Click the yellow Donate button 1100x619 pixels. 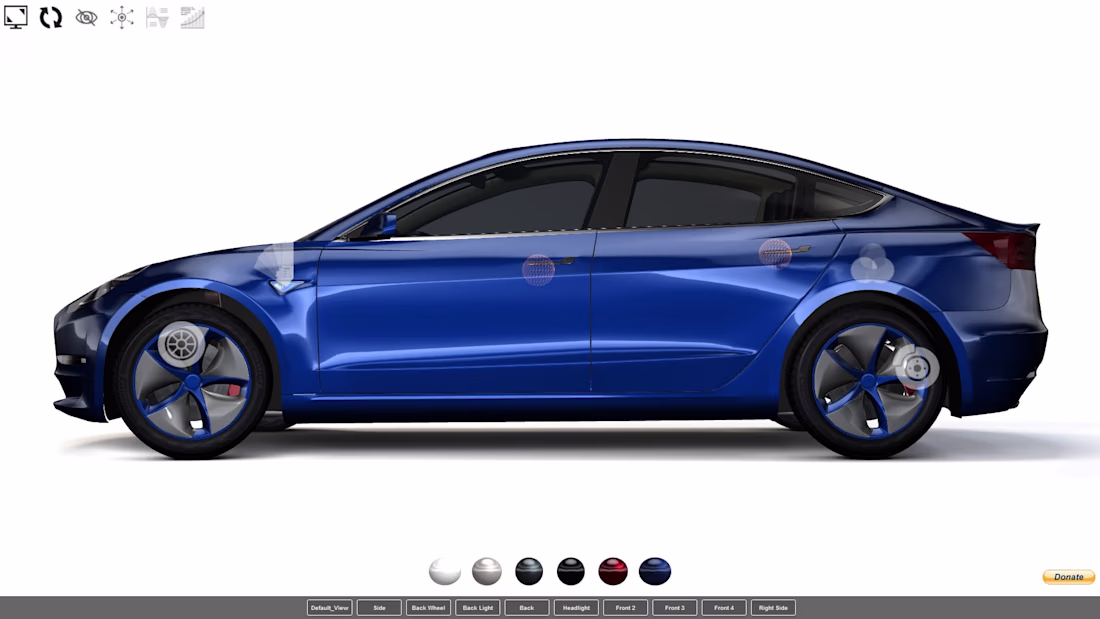click(x=1068, y=577)
